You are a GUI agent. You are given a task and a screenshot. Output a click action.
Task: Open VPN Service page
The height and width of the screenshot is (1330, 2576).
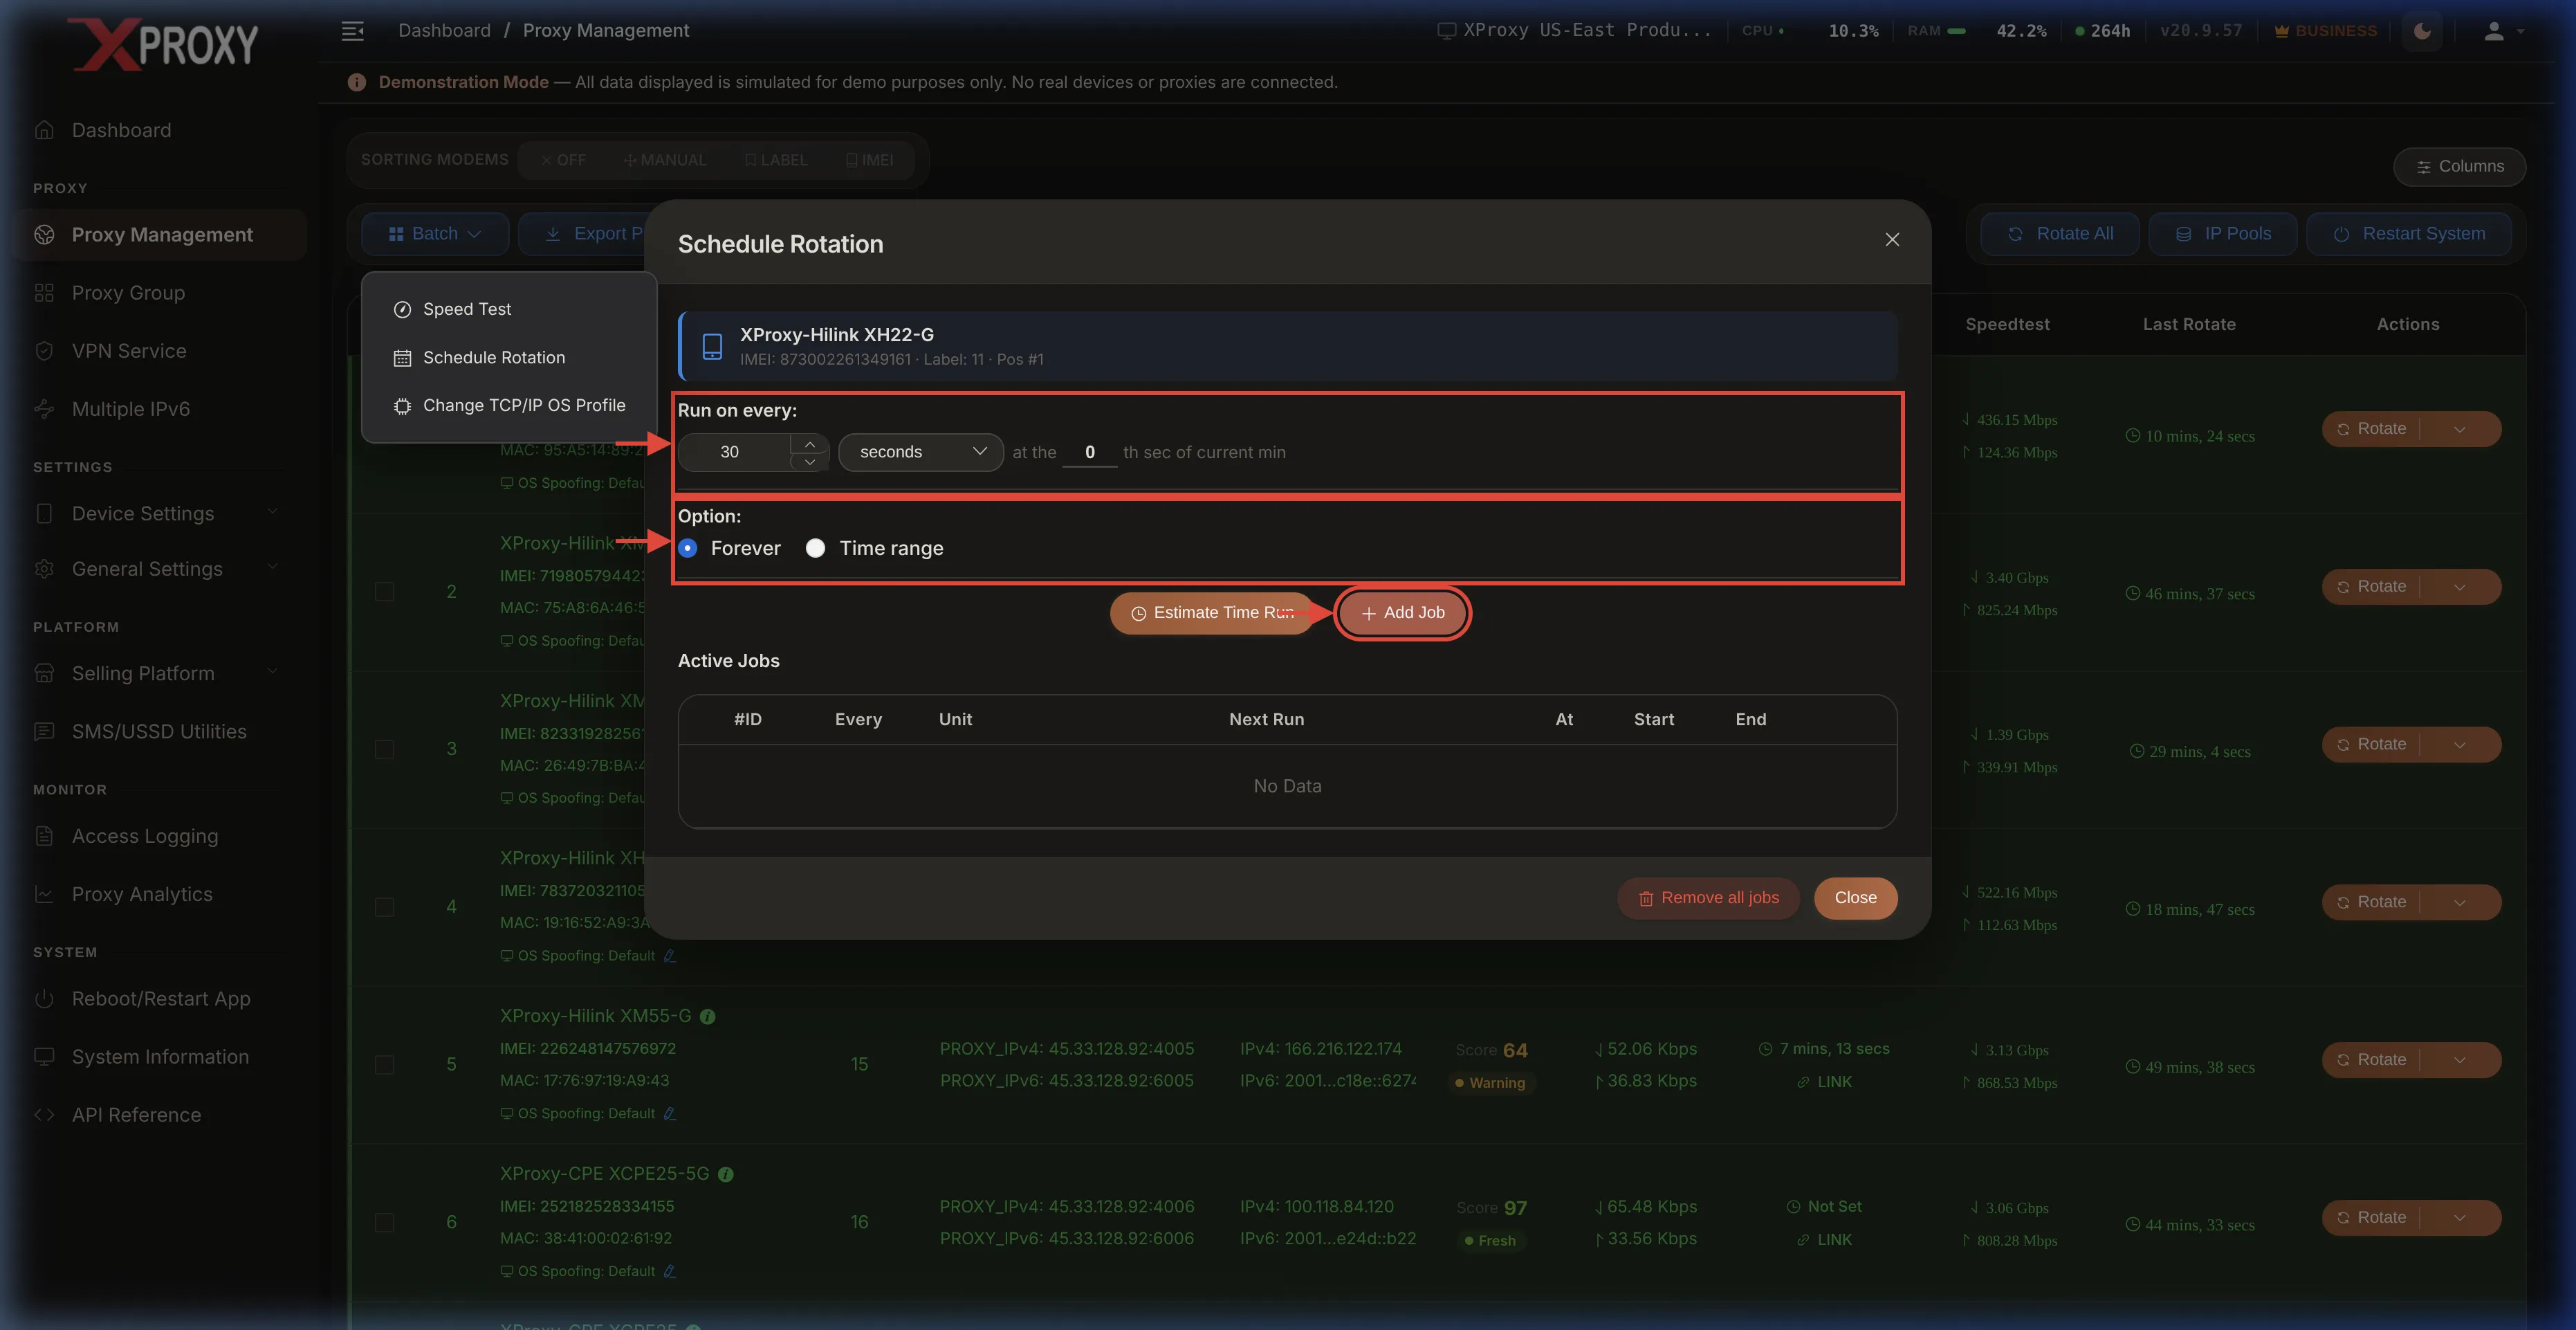(x=129, y=351)
